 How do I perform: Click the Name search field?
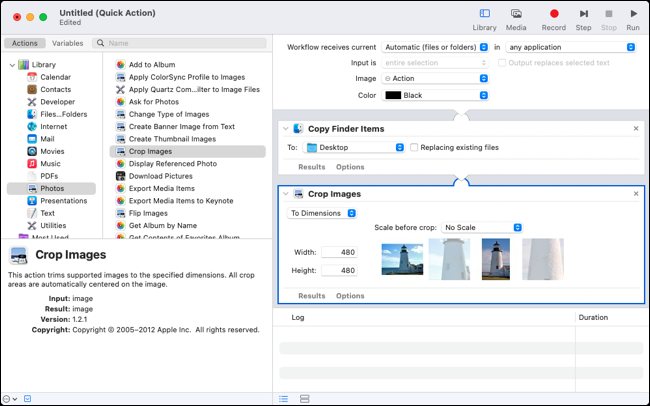coord(179,43)
